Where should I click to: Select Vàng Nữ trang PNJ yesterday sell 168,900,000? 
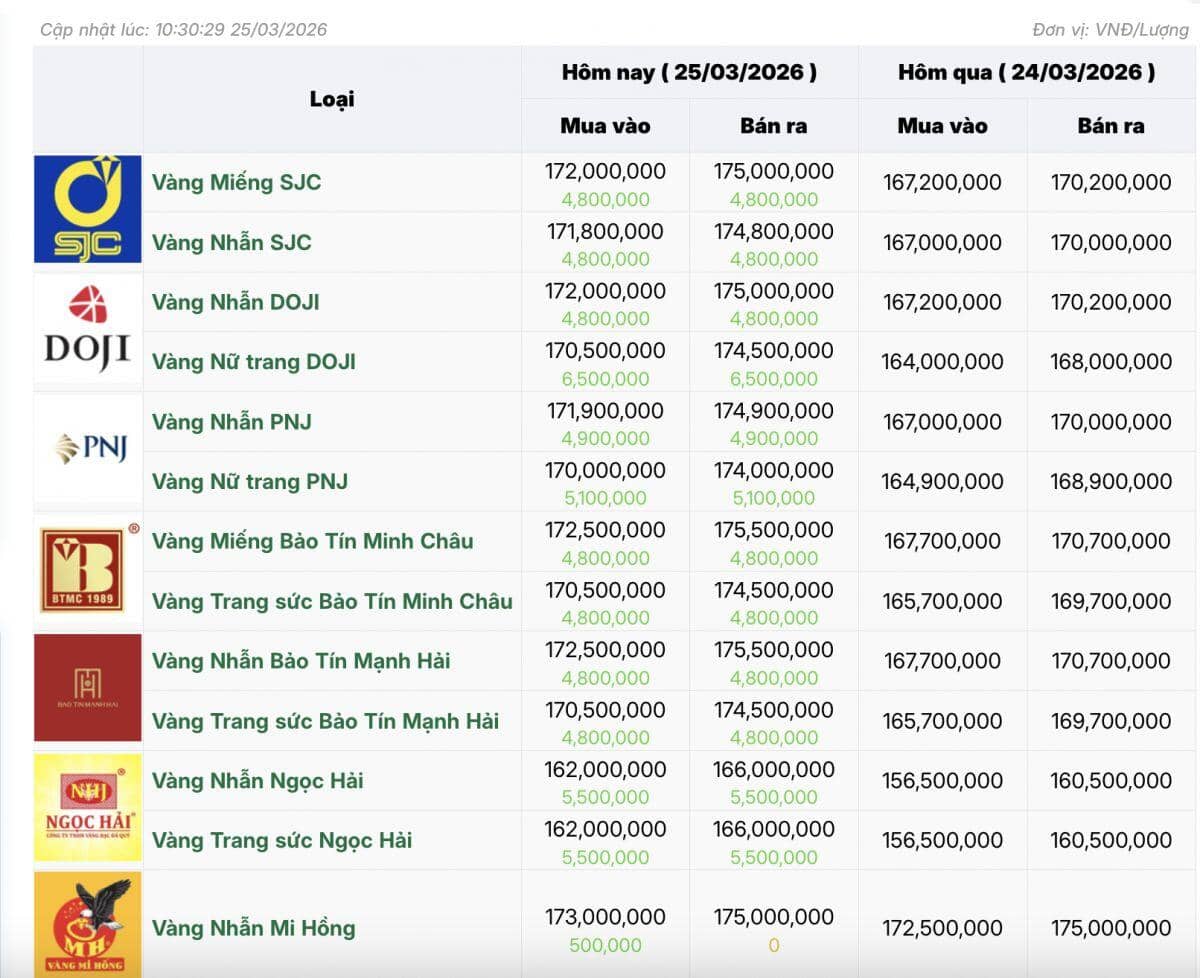(x=1111, y=482)
